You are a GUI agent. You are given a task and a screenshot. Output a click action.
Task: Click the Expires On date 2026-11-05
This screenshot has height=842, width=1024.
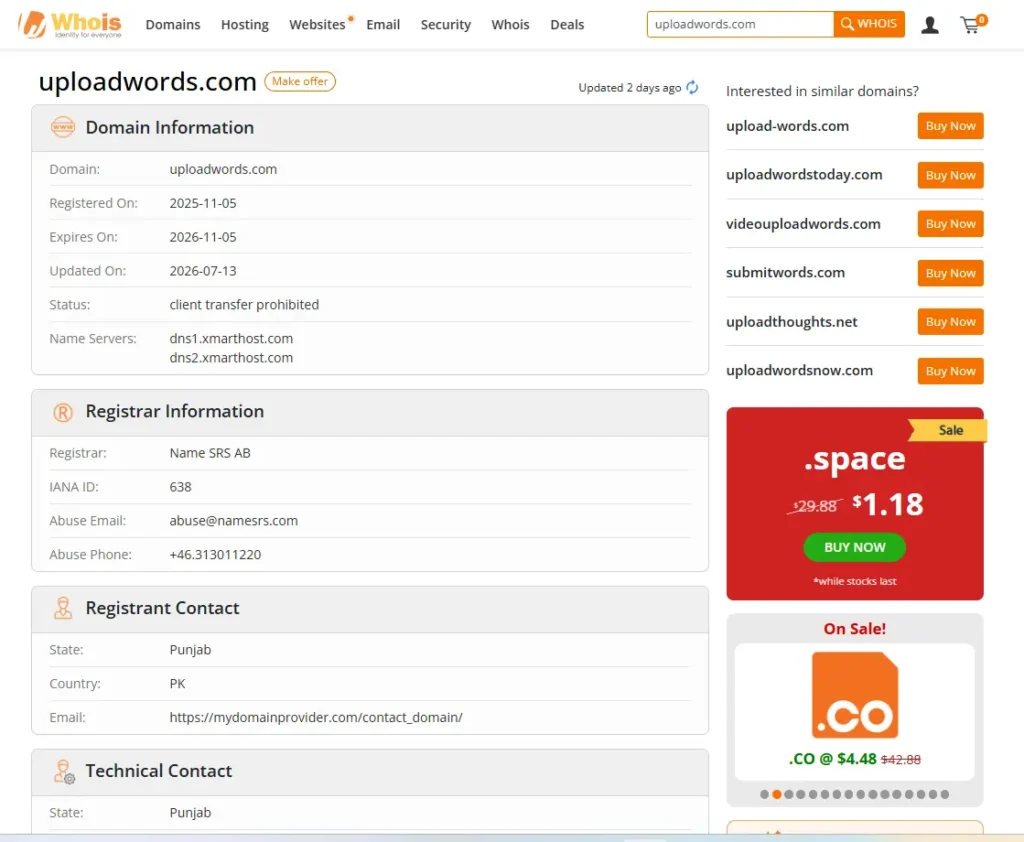pos(203,237)
